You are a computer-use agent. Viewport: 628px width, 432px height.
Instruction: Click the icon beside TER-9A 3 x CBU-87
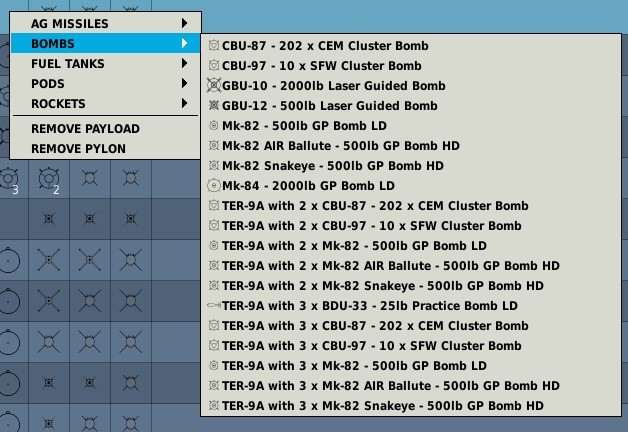[x=214, y=326]
